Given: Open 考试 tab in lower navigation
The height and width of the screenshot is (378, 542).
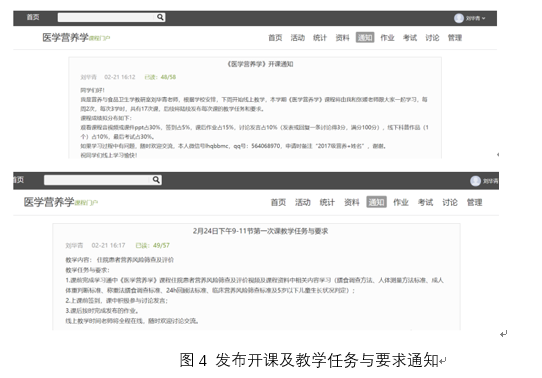Looking at the screenshot, I should [425, 202].
